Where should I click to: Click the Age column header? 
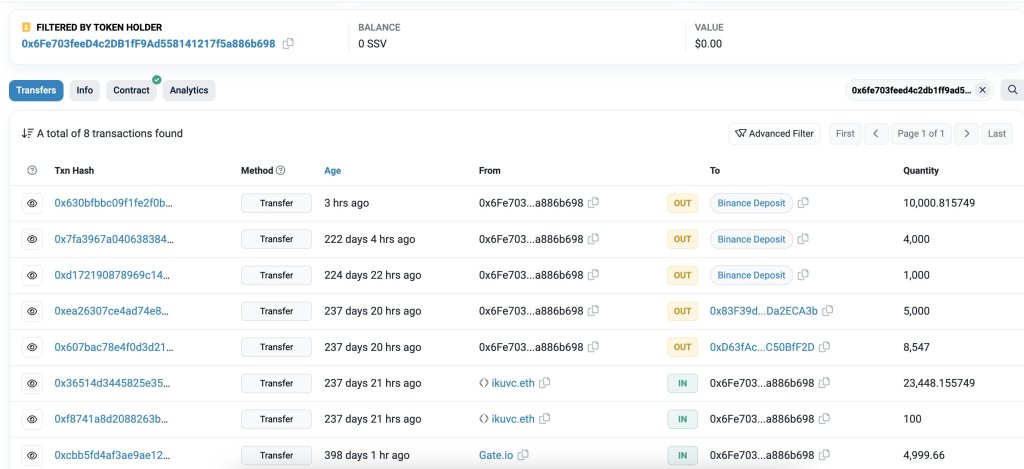point(332,171)
